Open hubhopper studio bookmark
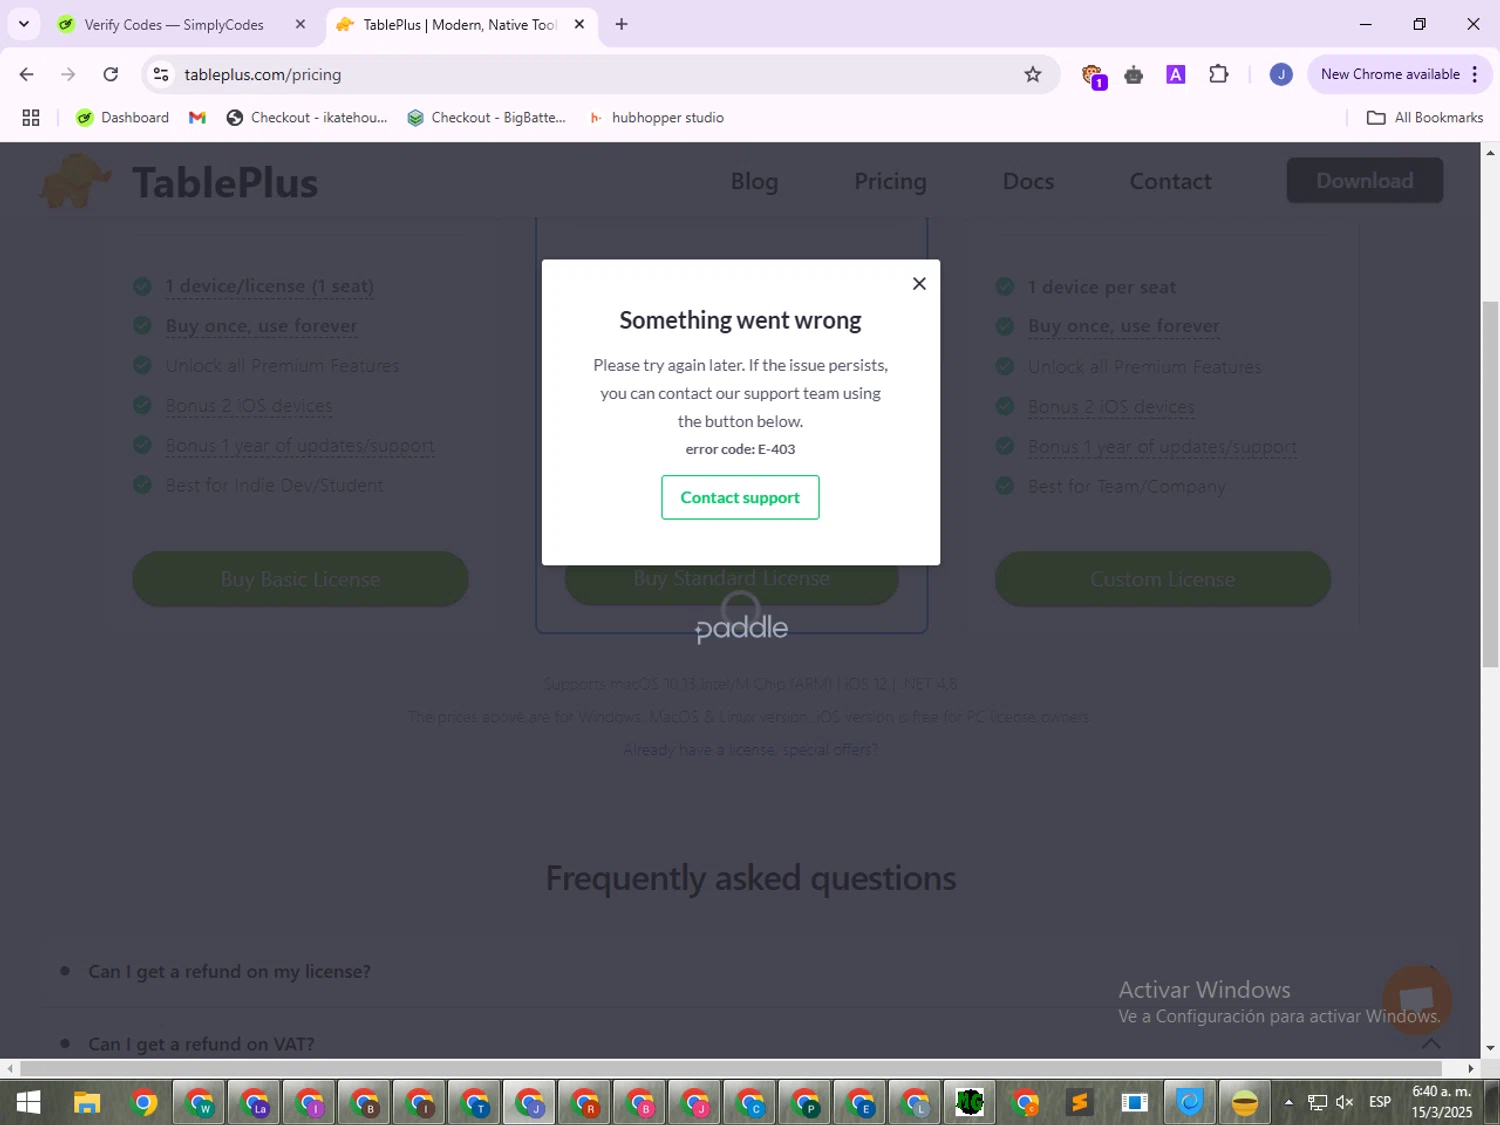Screen dimensions: 1500x1125 click(656, 118)
